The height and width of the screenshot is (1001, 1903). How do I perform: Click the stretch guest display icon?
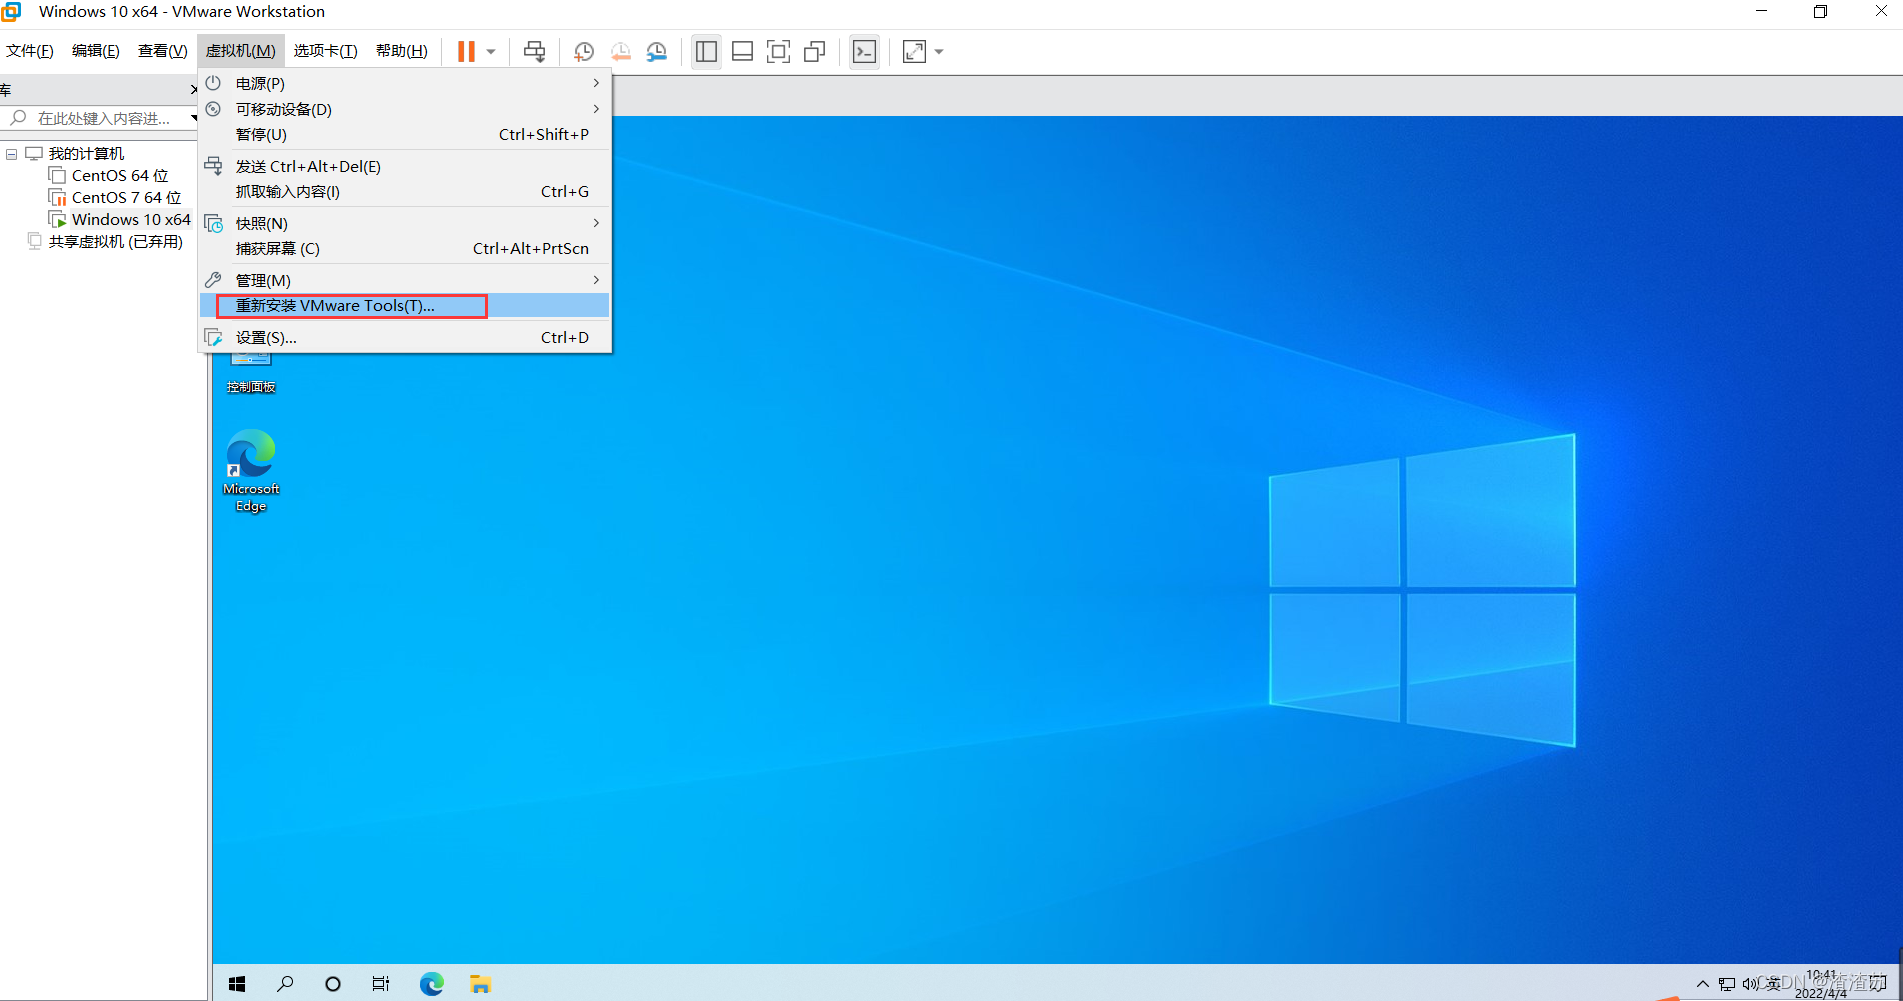pos(914,51)
